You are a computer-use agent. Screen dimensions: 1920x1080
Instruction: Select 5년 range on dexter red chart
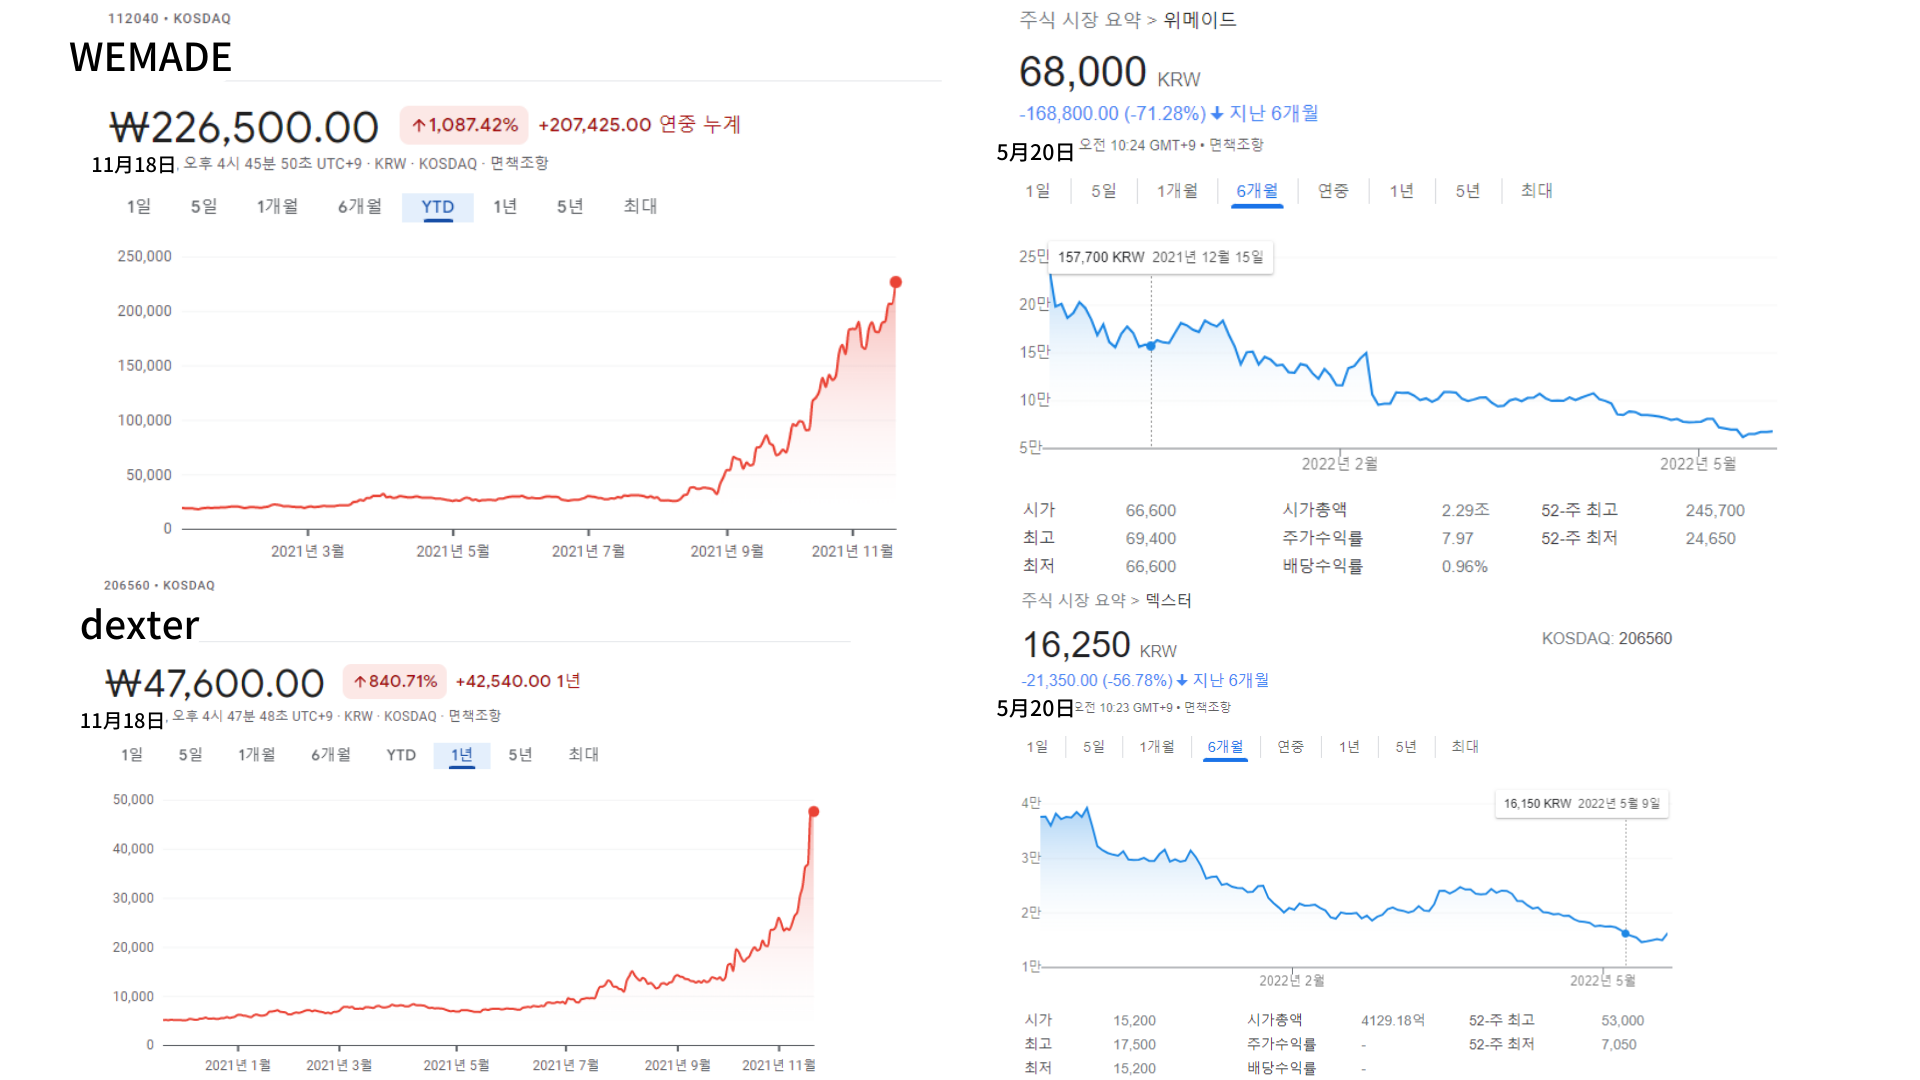coord(520,755)
